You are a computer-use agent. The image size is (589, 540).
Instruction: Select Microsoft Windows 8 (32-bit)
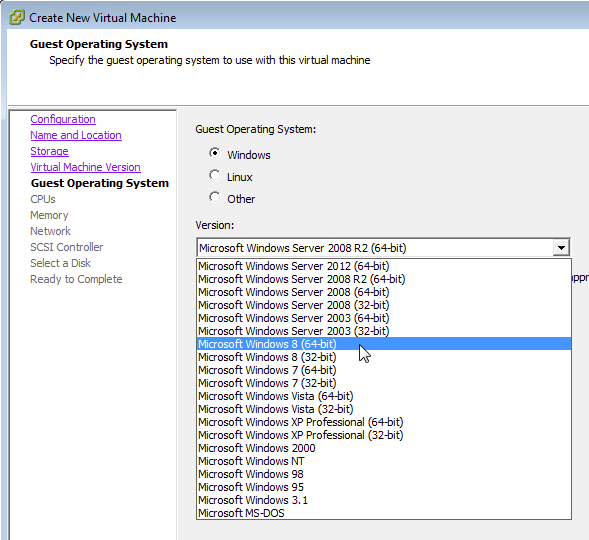coord(384,357)
